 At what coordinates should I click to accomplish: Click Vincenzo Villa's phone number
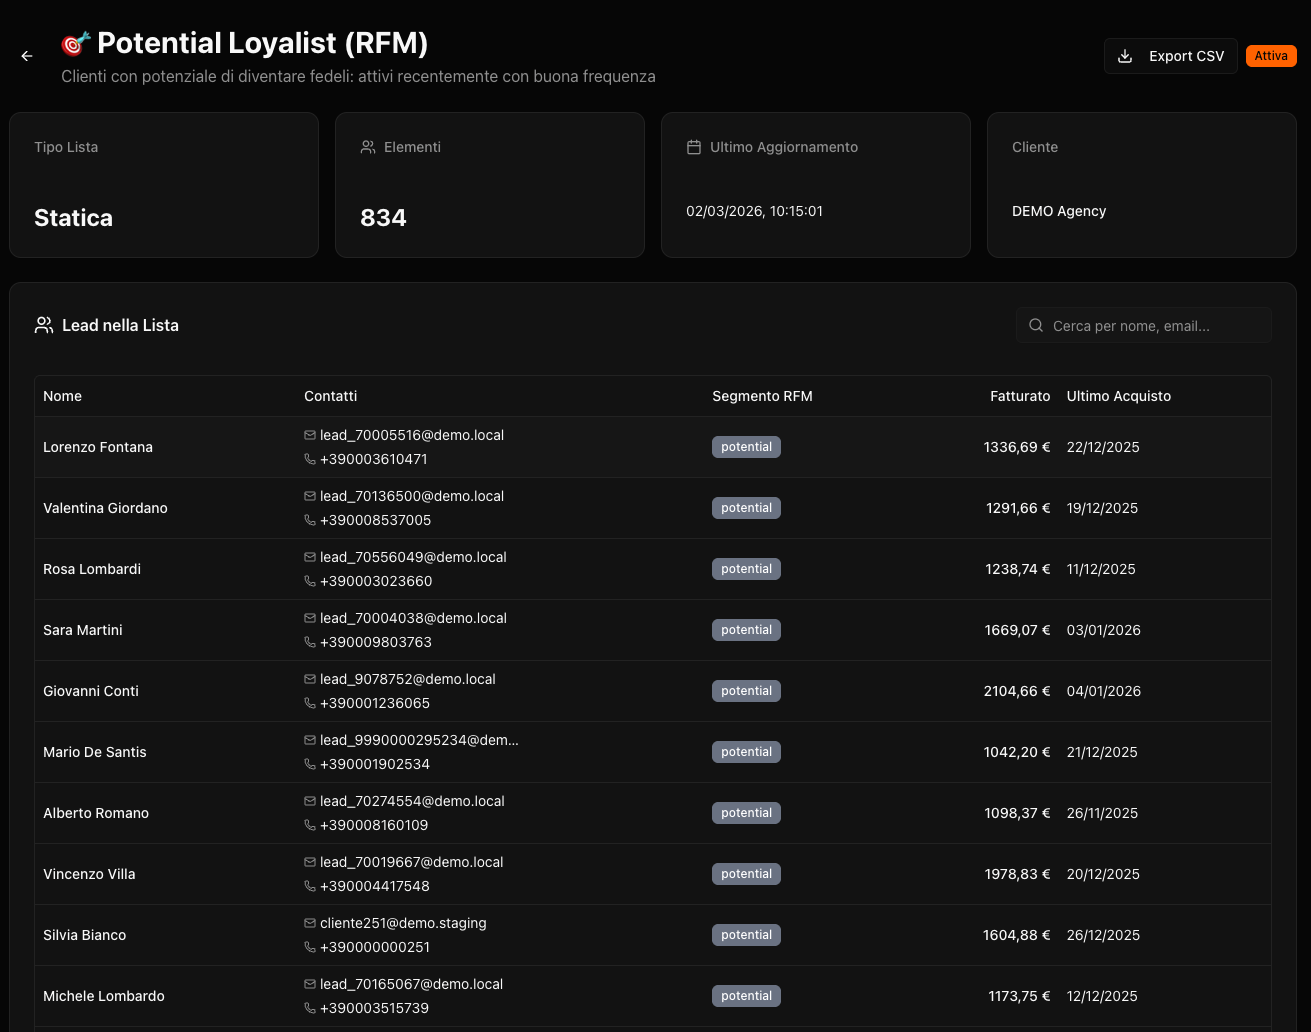coord(375,886)
